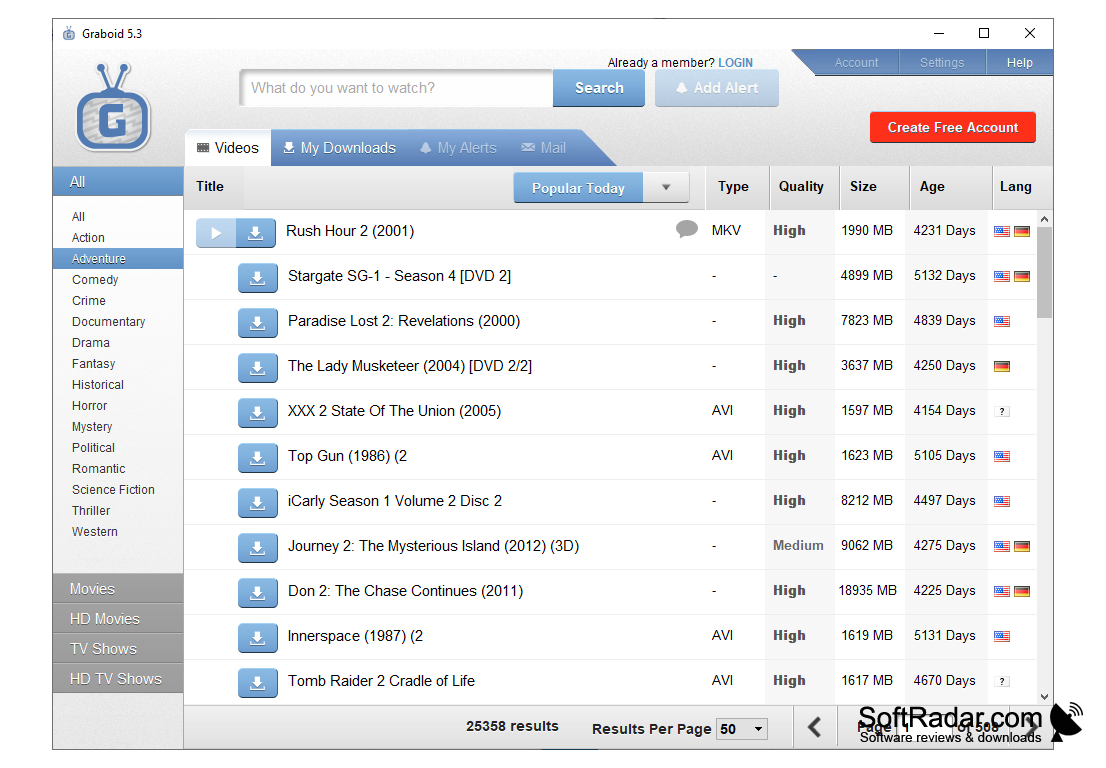Play Rush Hour 2 (2001)
1106x768 pixels.
coord(215,231)
